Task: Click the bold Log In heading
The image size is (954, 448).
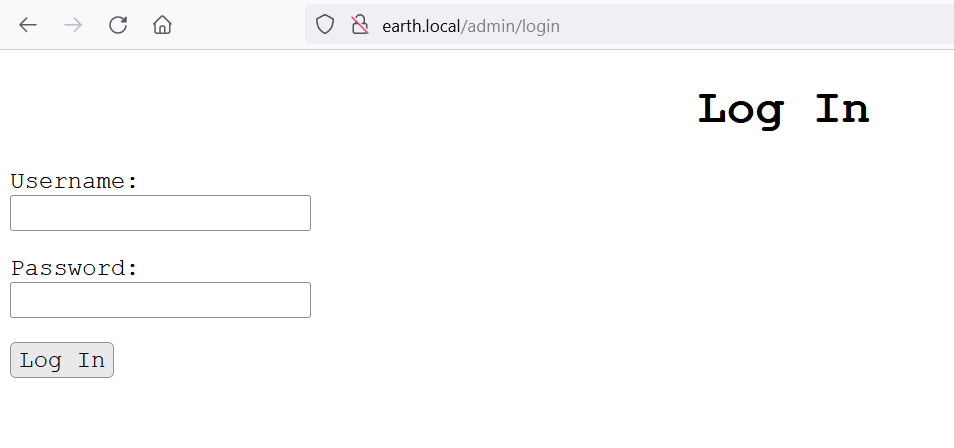Action: click(x=783, y=109)
